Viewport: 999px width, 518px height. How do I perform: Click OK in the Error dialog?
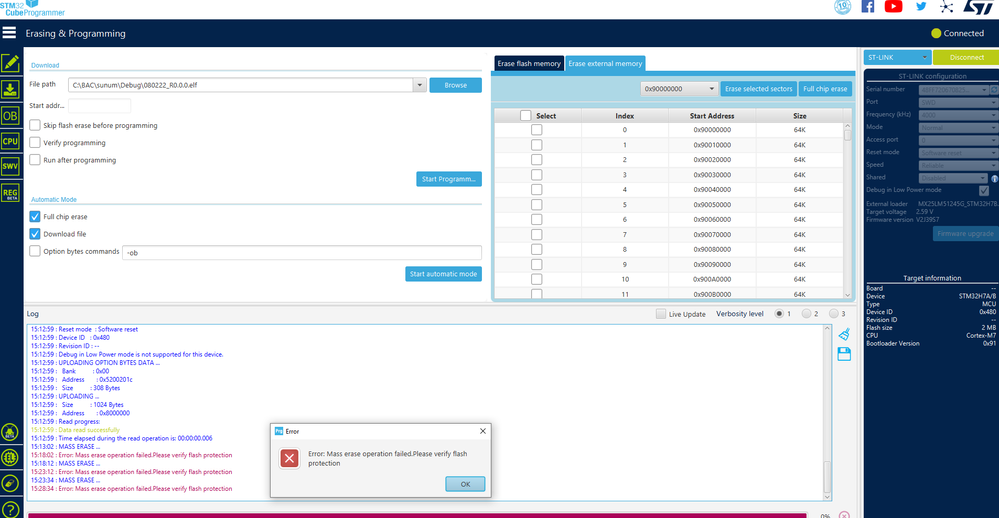[x=465, y=484]
